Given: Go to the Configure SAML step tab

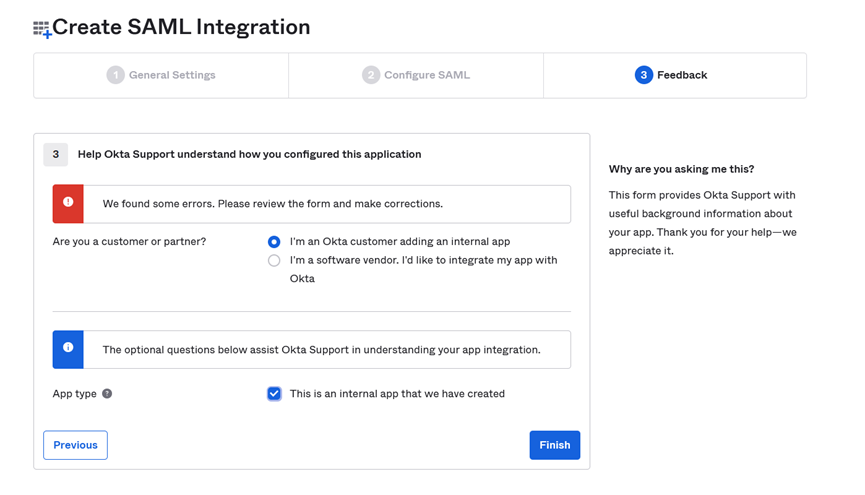Looking at the screenshot, I should coord(416,76).
